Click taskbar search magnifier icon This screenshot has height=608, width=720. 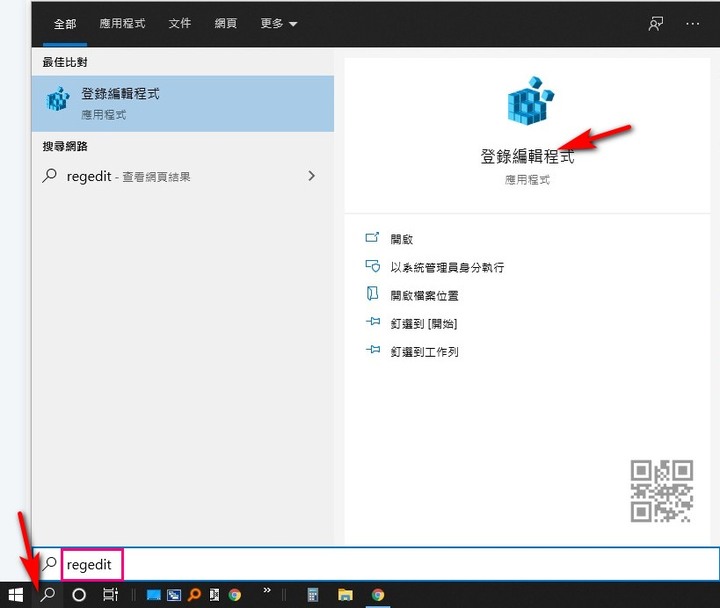tap(47, 595)
